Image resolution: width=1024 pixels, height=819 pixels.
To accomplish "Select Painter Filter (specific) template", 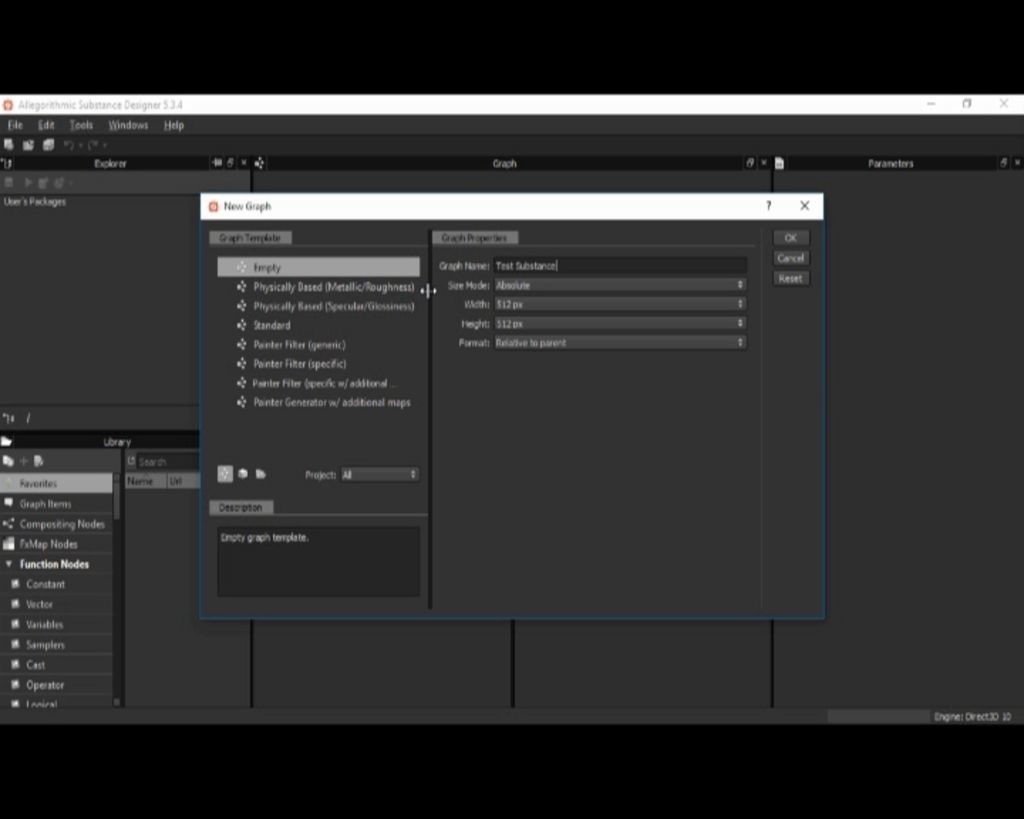I will pos(319,364).
